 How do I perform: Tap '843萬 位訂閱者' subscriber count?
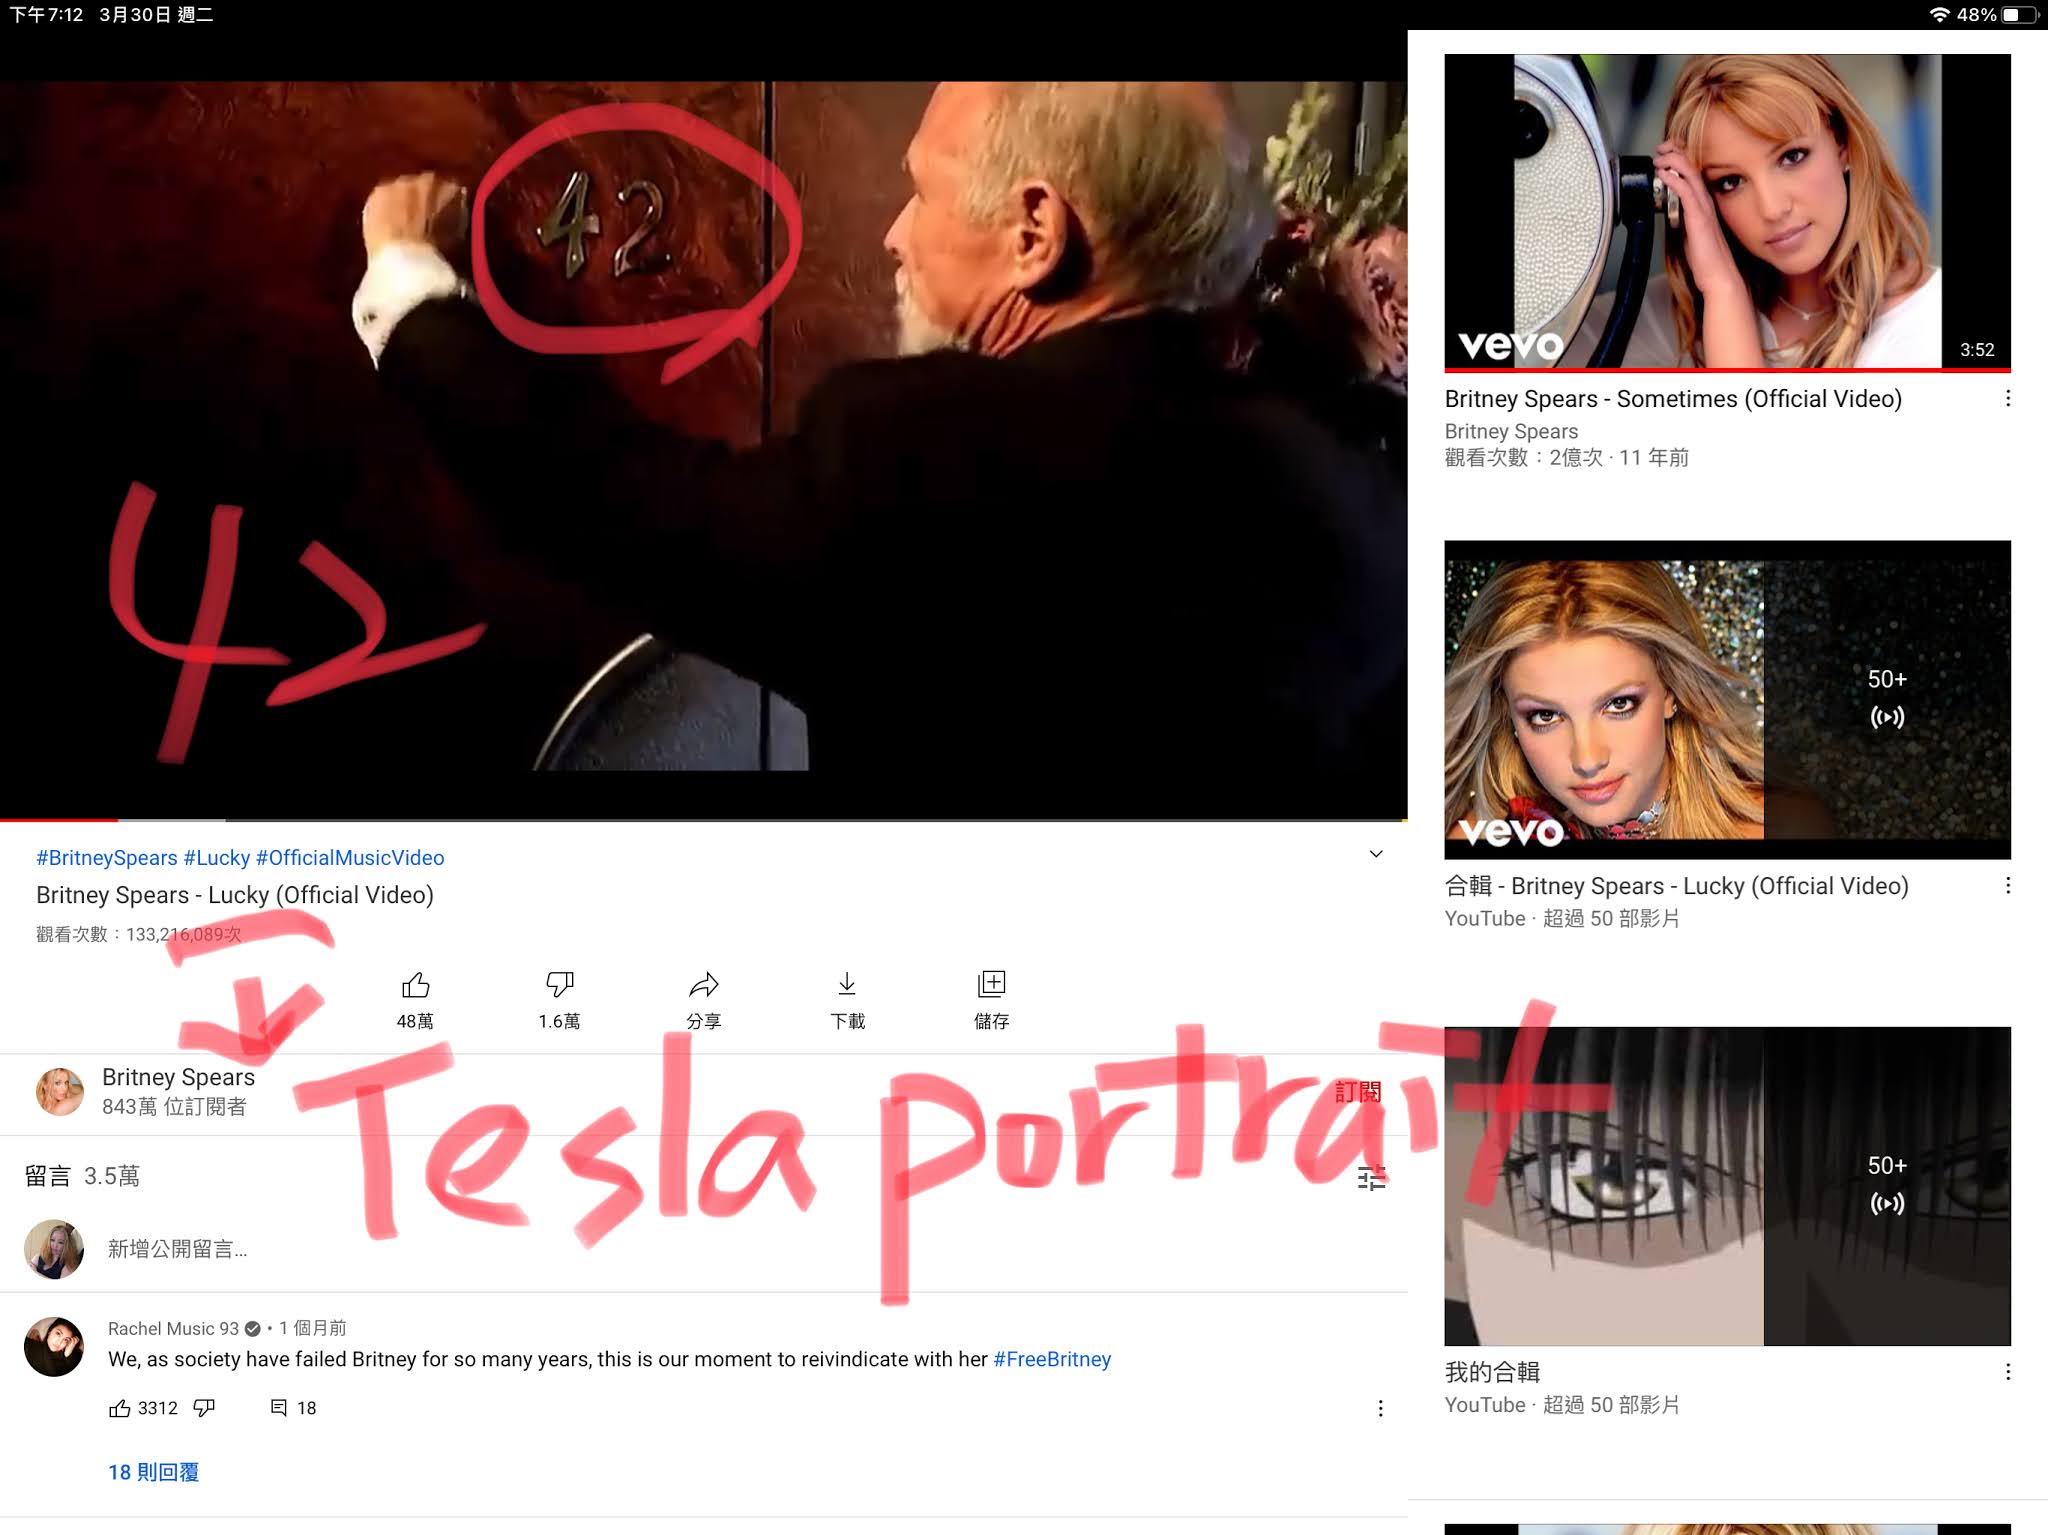174,1107
